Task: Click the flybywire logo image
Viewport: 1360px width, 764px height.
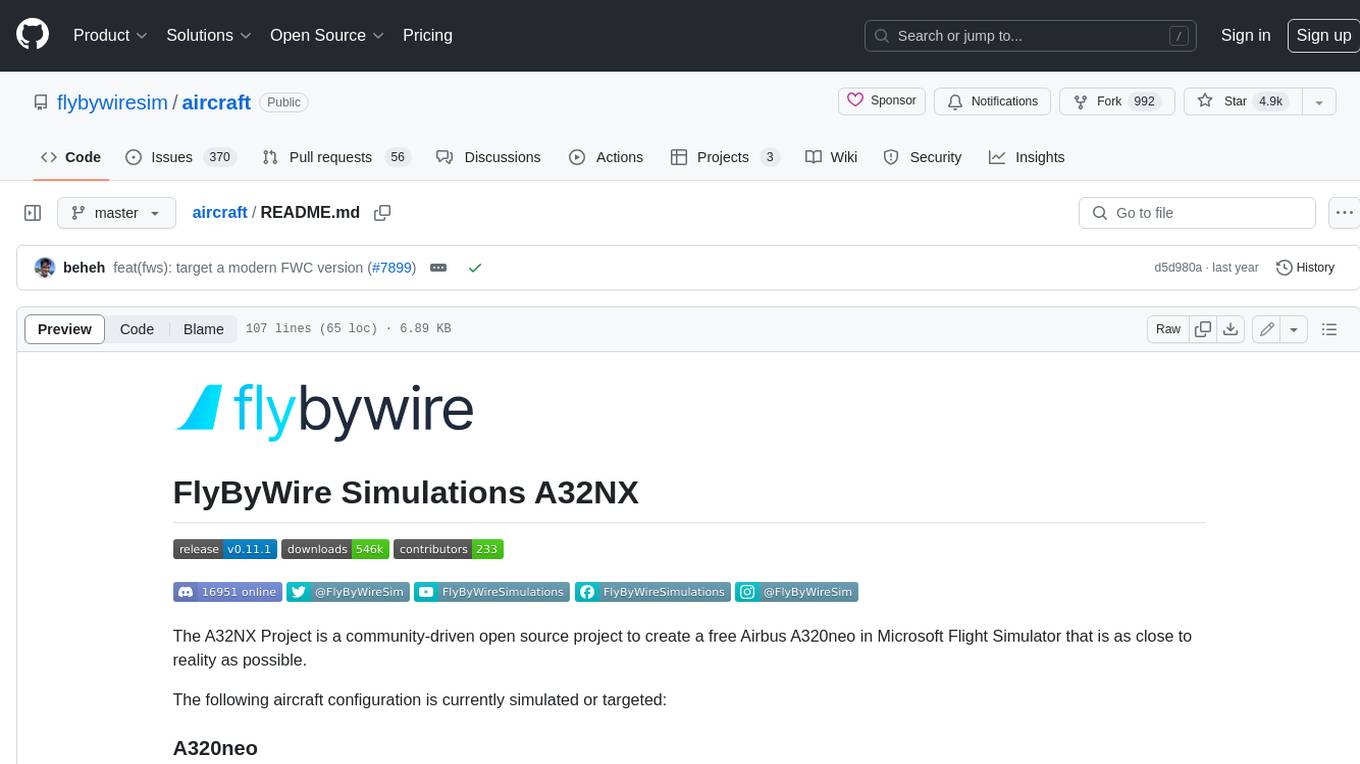Action: tap(324, 411)
